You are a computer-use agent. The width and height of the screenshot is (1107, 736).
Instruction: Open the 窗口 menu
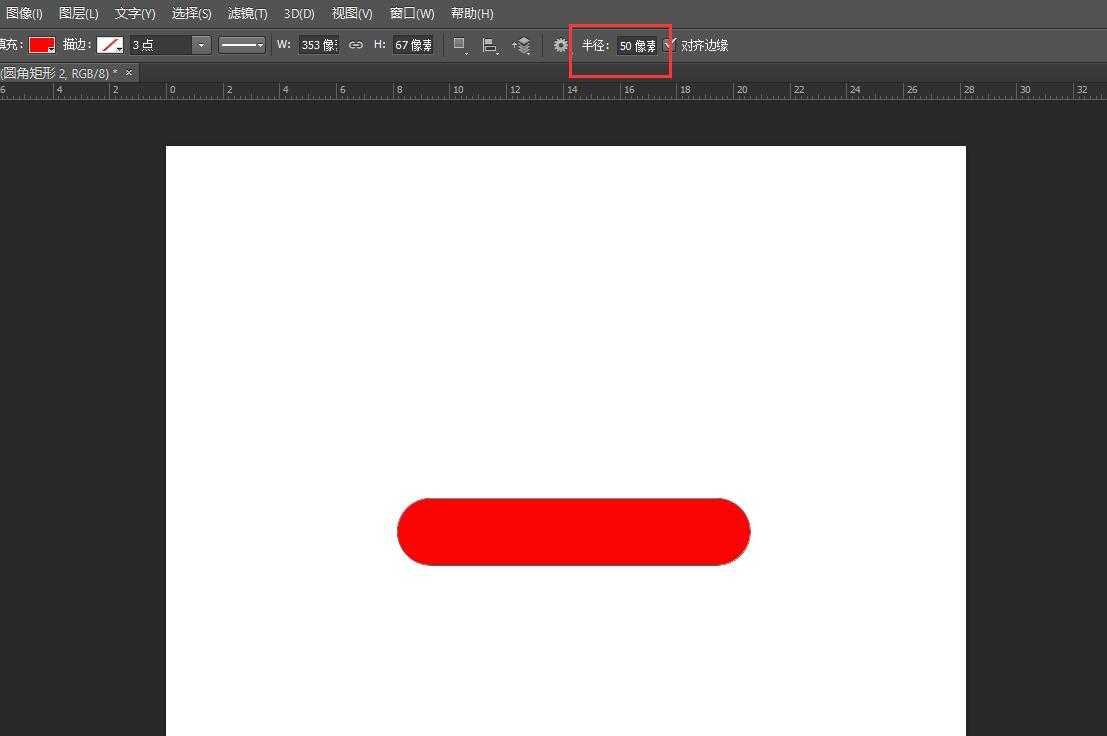pyautogui.click(x=412, y=13)
